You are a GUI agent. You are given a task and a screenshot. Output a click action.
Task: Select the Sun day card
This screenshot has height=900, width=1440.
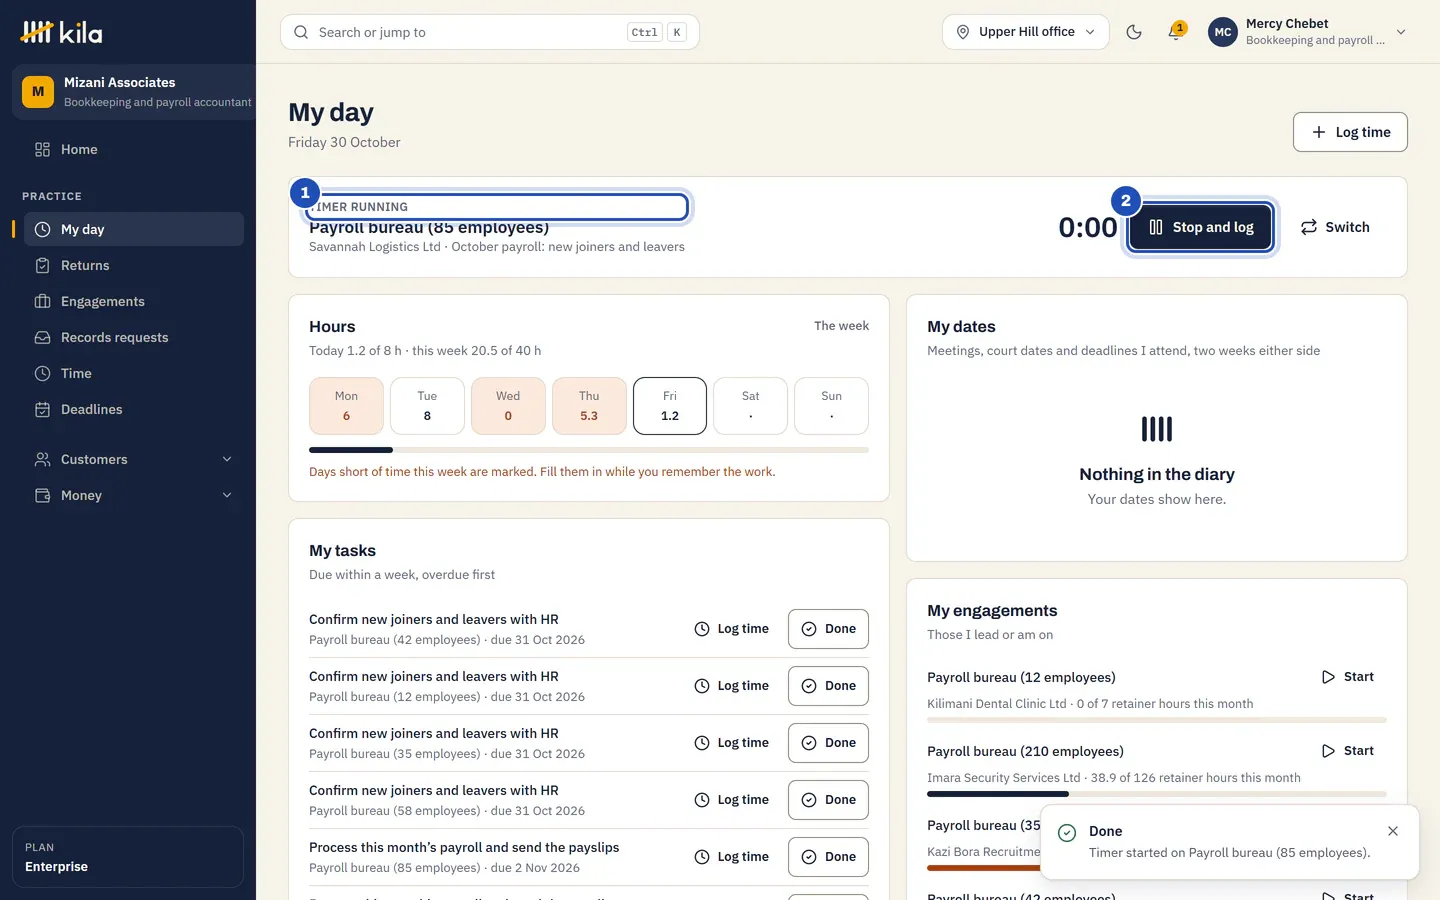tap(831, 406)
